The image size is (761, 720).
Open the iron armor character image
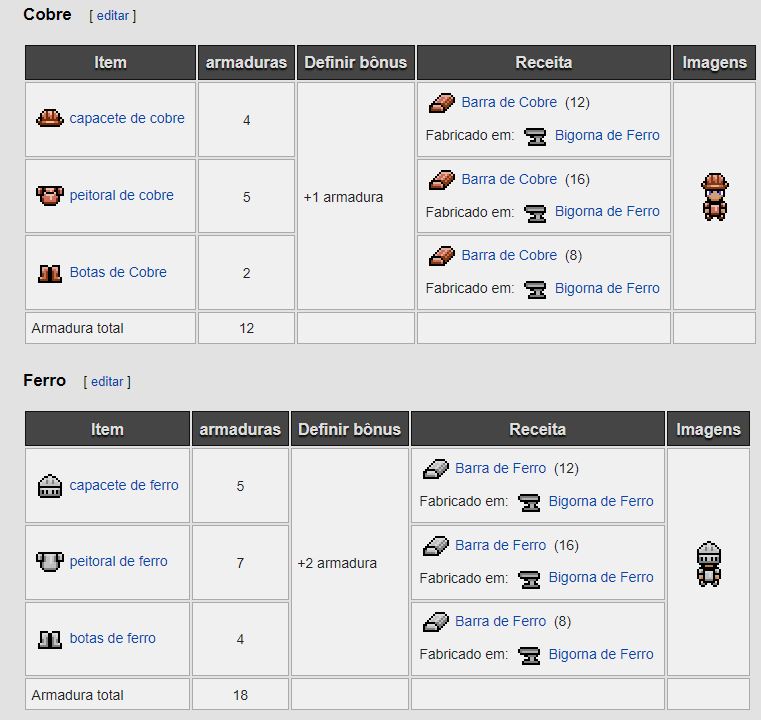tap(708, 563)
